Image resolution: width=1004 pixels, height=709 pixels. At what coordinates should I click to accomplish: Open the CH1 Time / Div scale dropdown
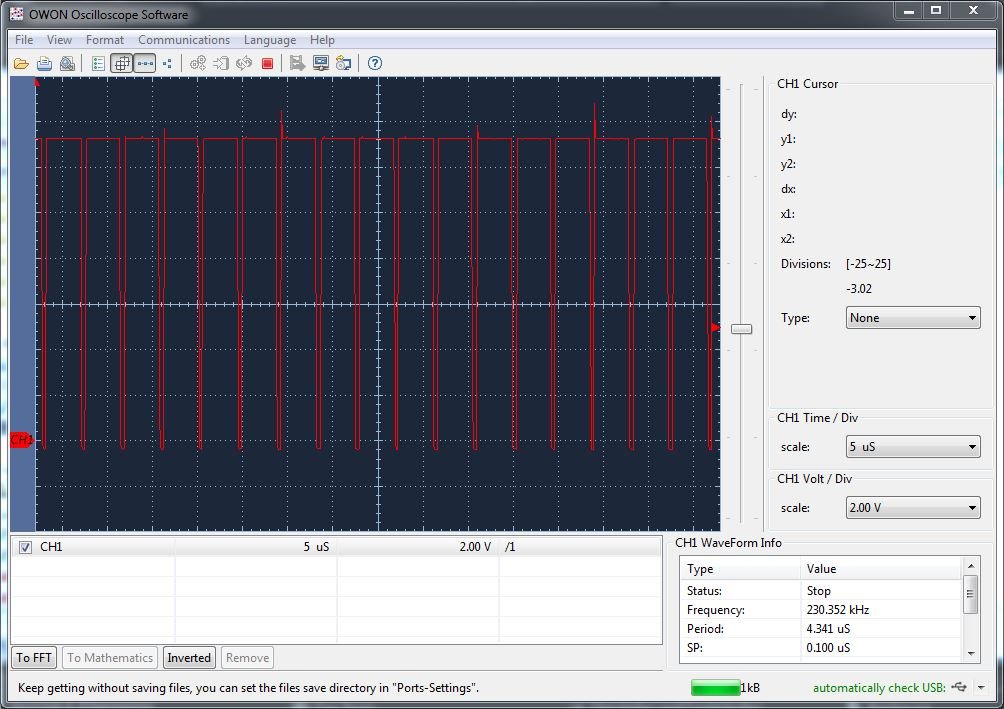pos(912,446)
